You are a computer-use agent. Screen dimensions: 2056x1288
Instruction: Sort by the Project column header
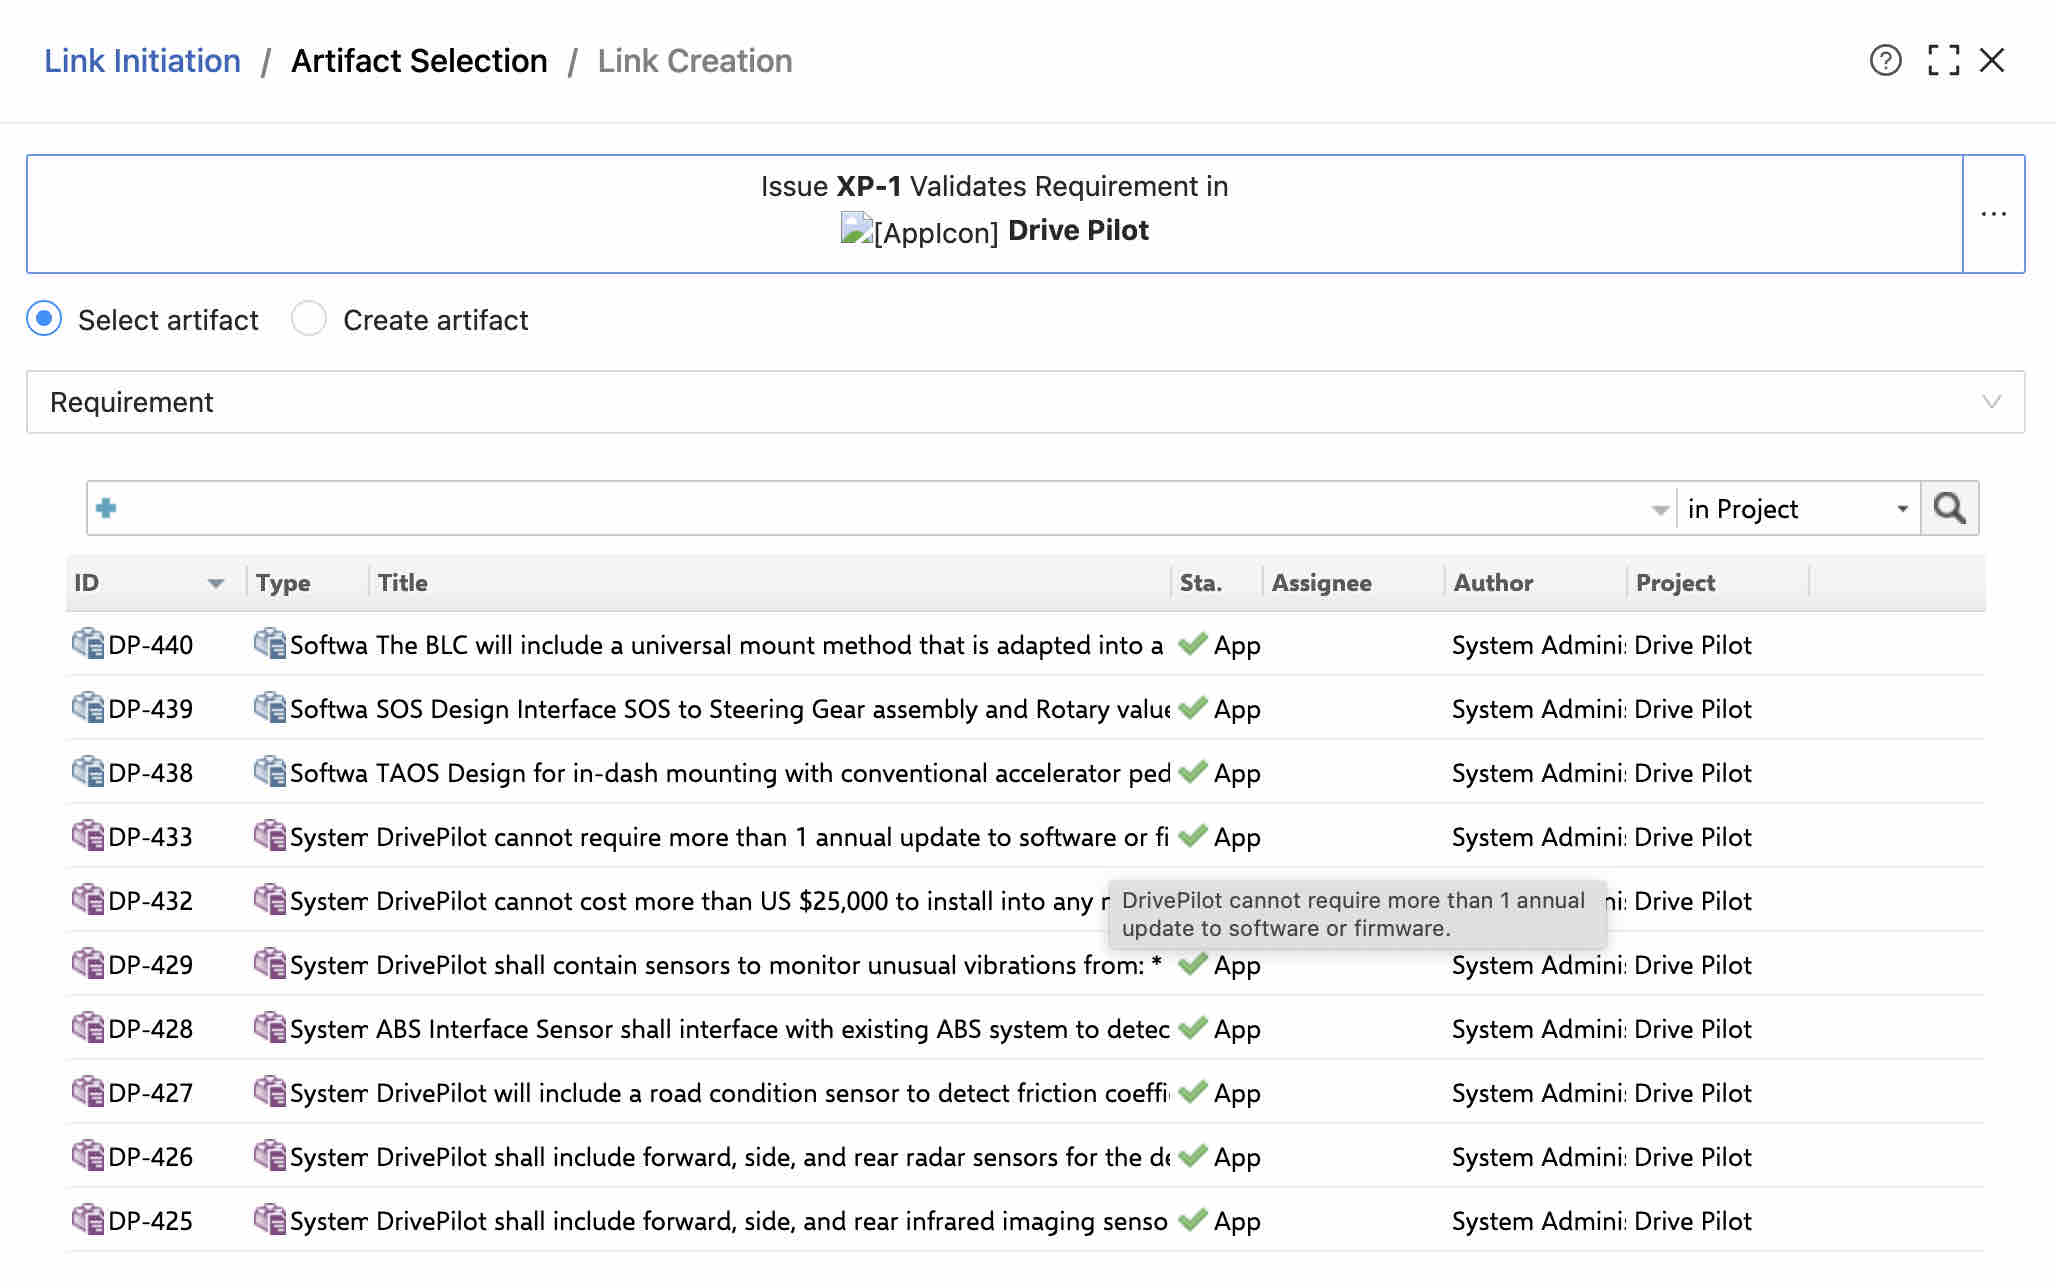click(x=1675, y=583)
